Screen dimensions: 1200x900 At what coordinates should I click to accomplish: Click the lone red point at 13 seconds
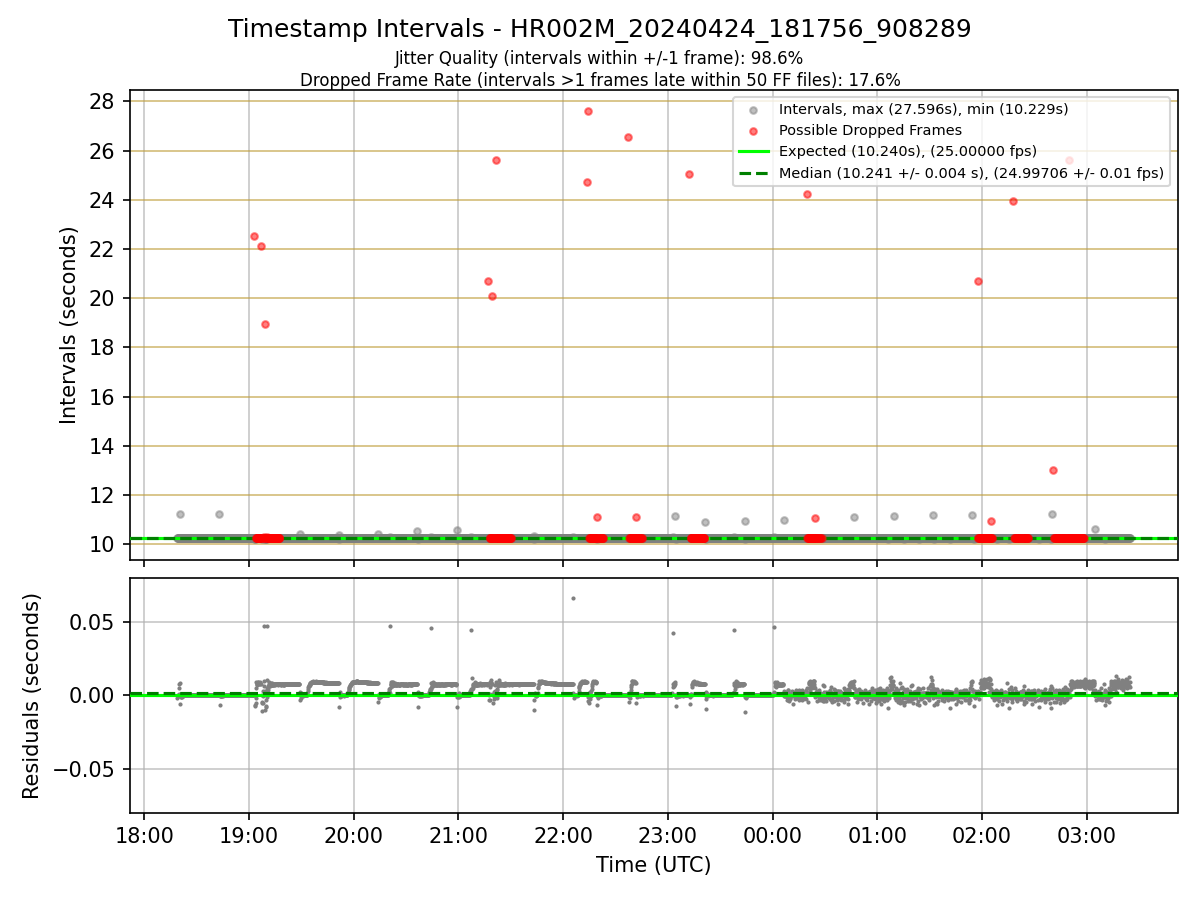point(1053,470)
